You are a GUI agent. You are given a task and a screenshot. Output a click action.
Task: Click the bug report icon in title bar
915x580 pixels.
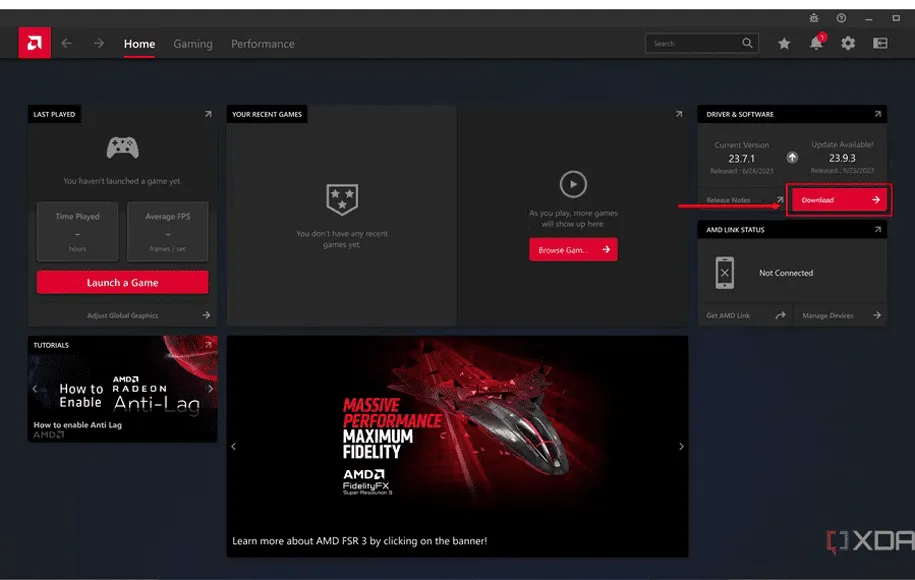click(812, 18)
